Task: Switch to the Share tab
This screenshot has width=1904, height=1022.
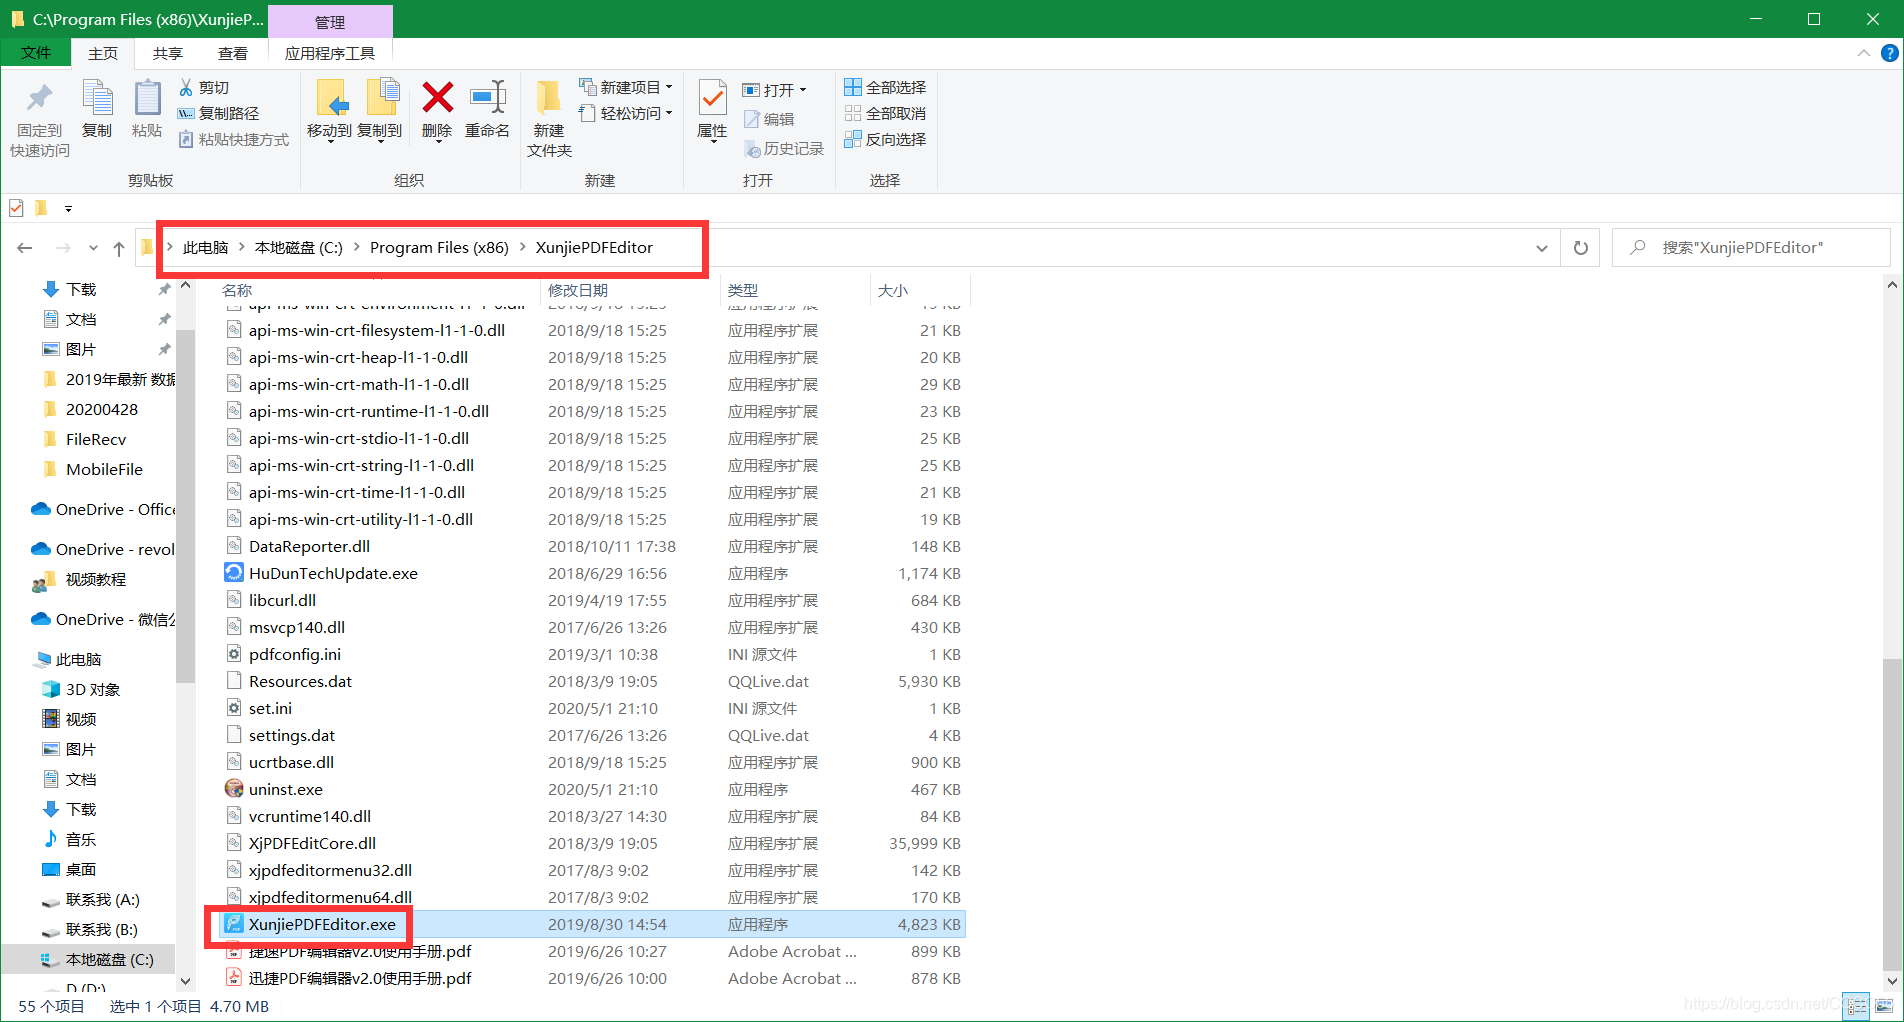Action: 168,53
